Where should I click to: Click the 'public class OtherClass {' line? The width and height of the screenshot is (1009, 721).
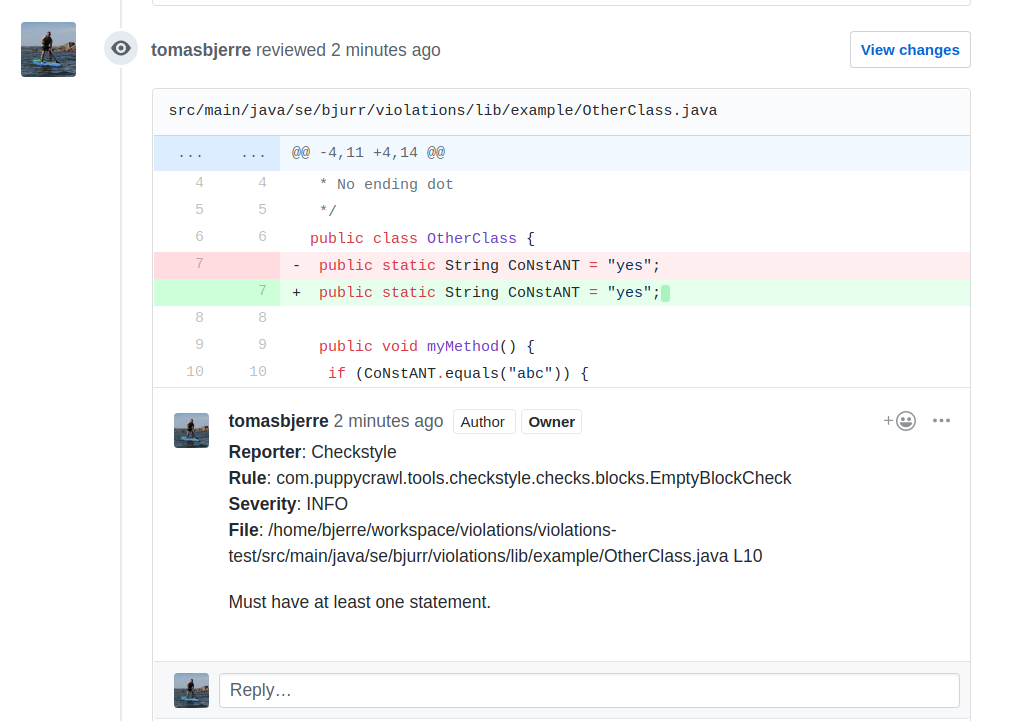(x=422, y=238)
